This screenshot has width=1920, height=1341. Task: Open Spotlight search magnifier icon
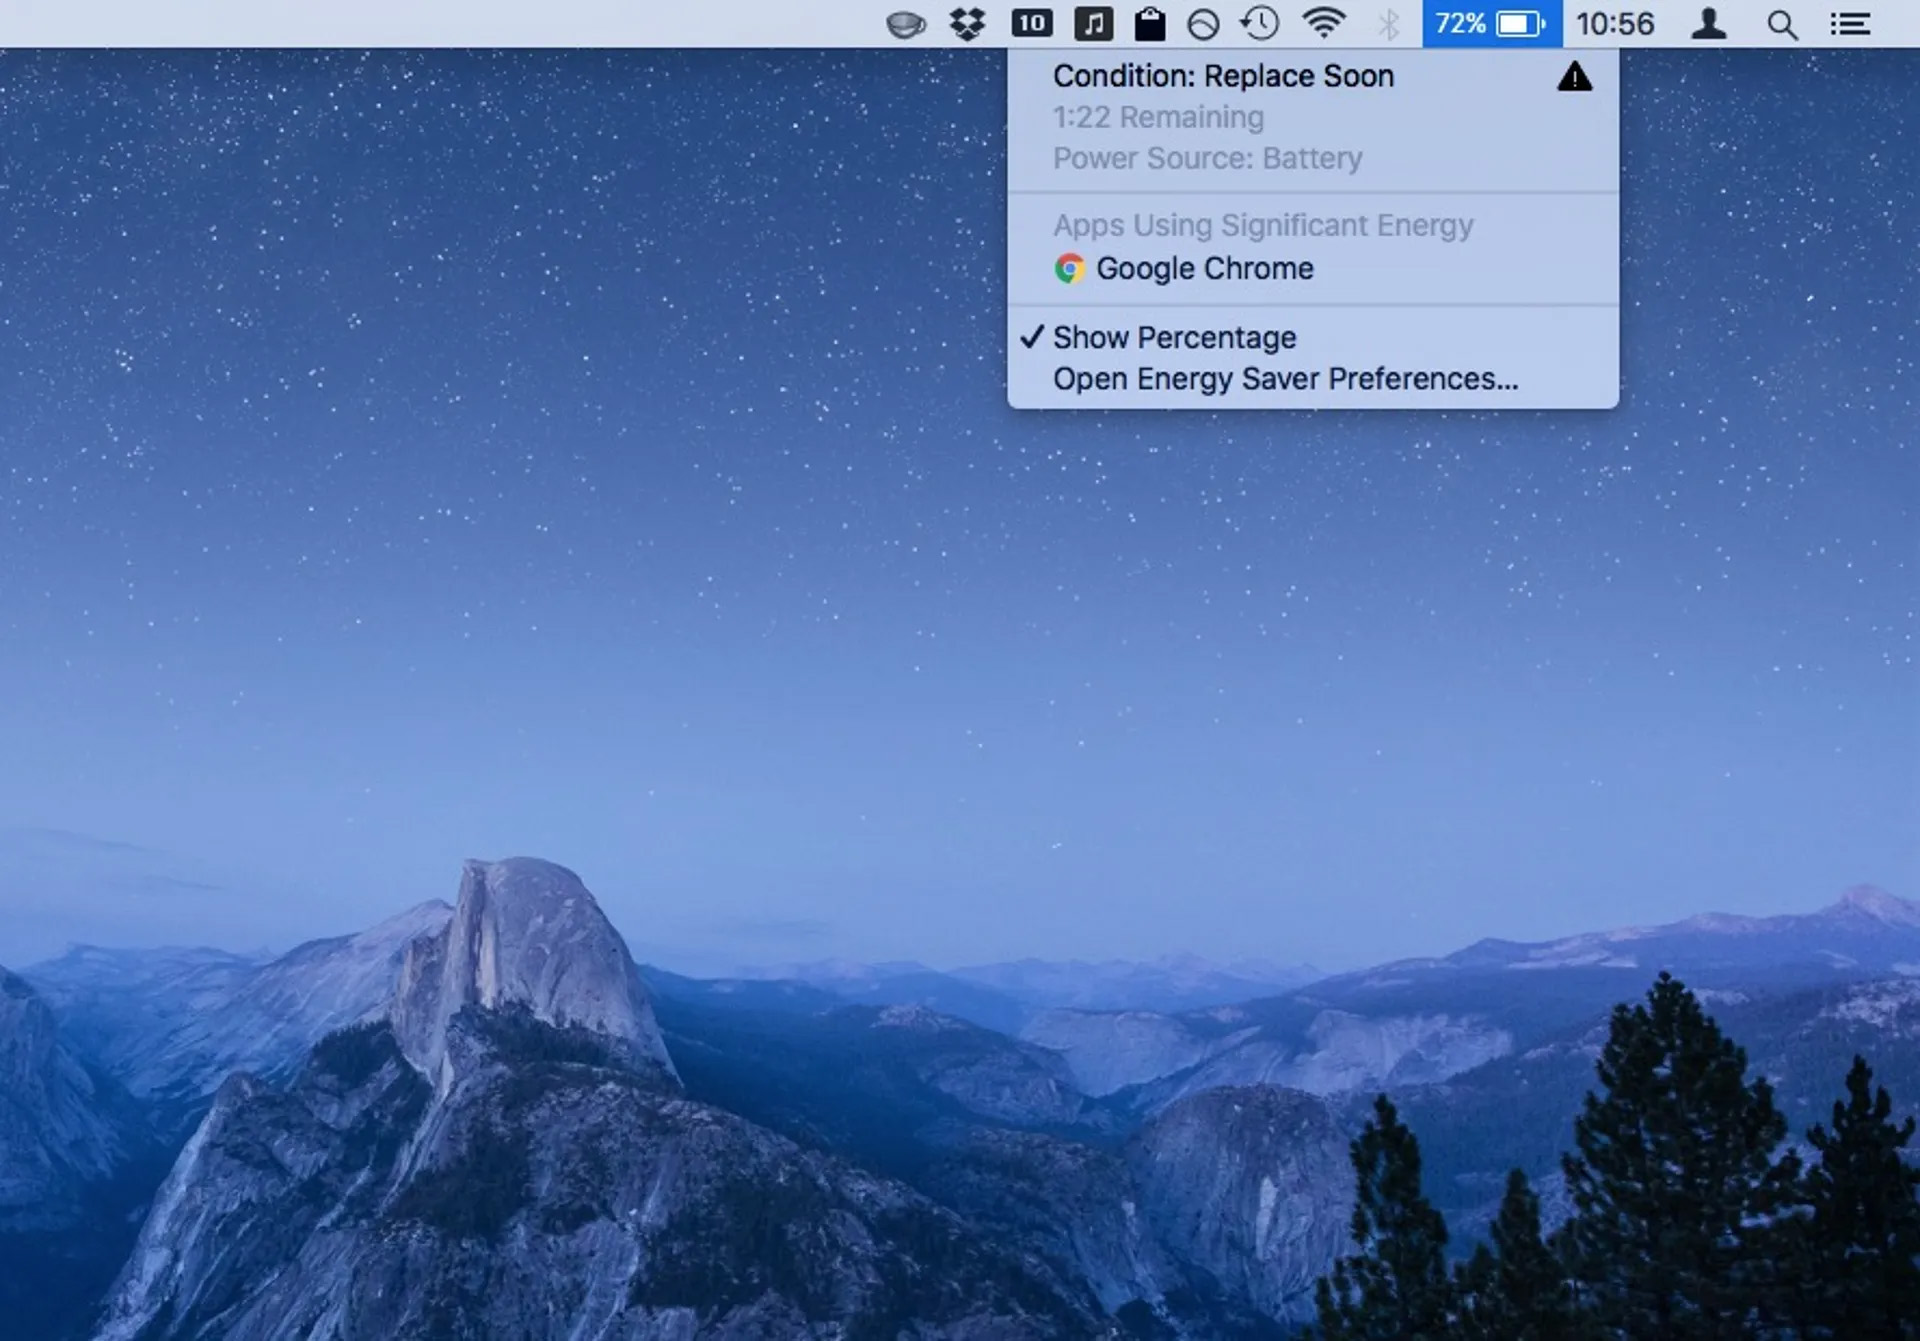point(1781,24)
